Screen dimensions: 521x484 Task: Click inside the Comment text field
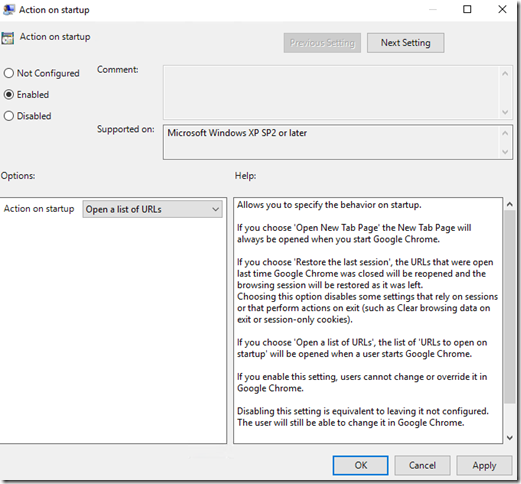[x=332, y=92]
